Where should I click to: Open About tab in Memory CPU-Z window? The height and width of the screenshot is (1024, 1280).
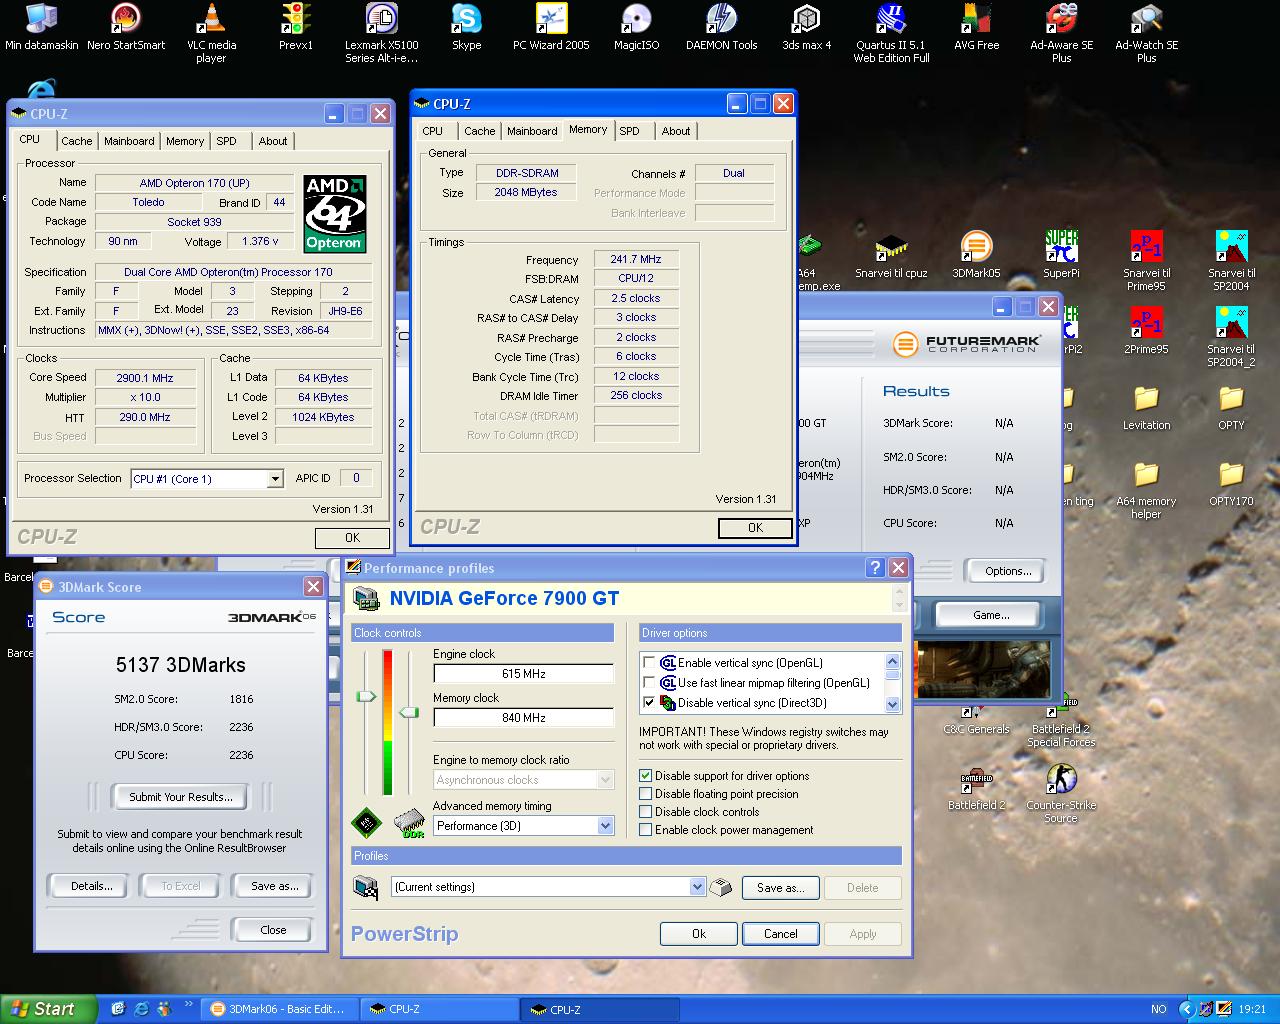point(676,131)
